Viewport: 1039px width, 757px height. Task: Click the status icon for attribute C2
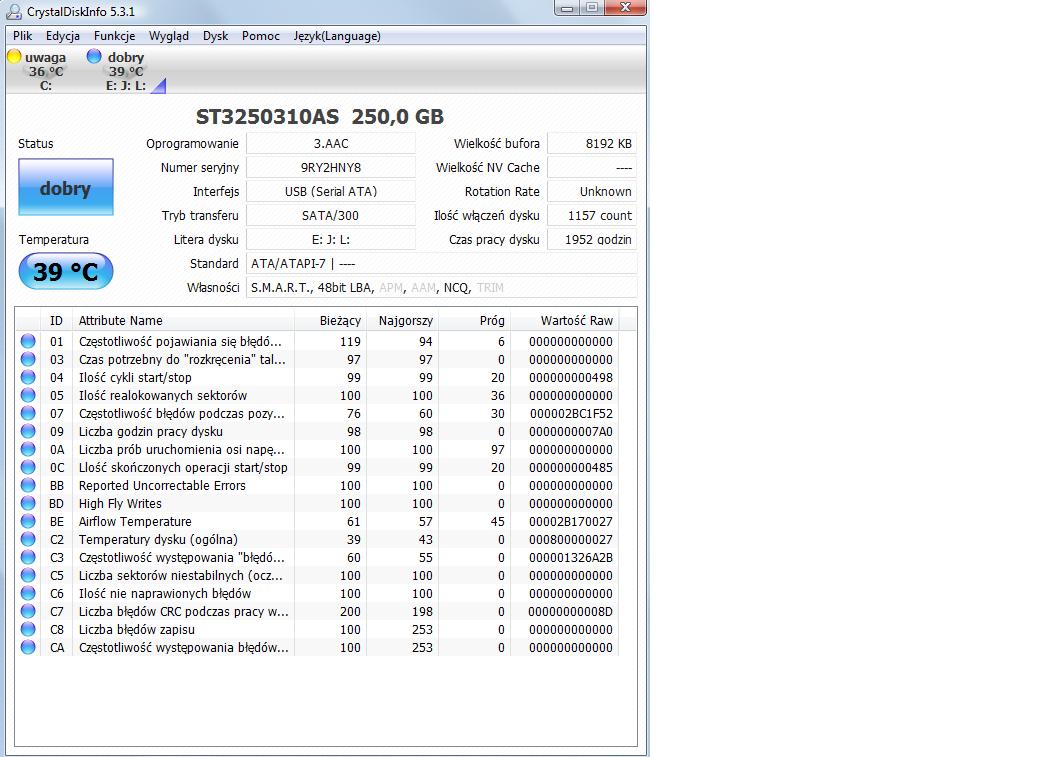(x=28, y=540)
